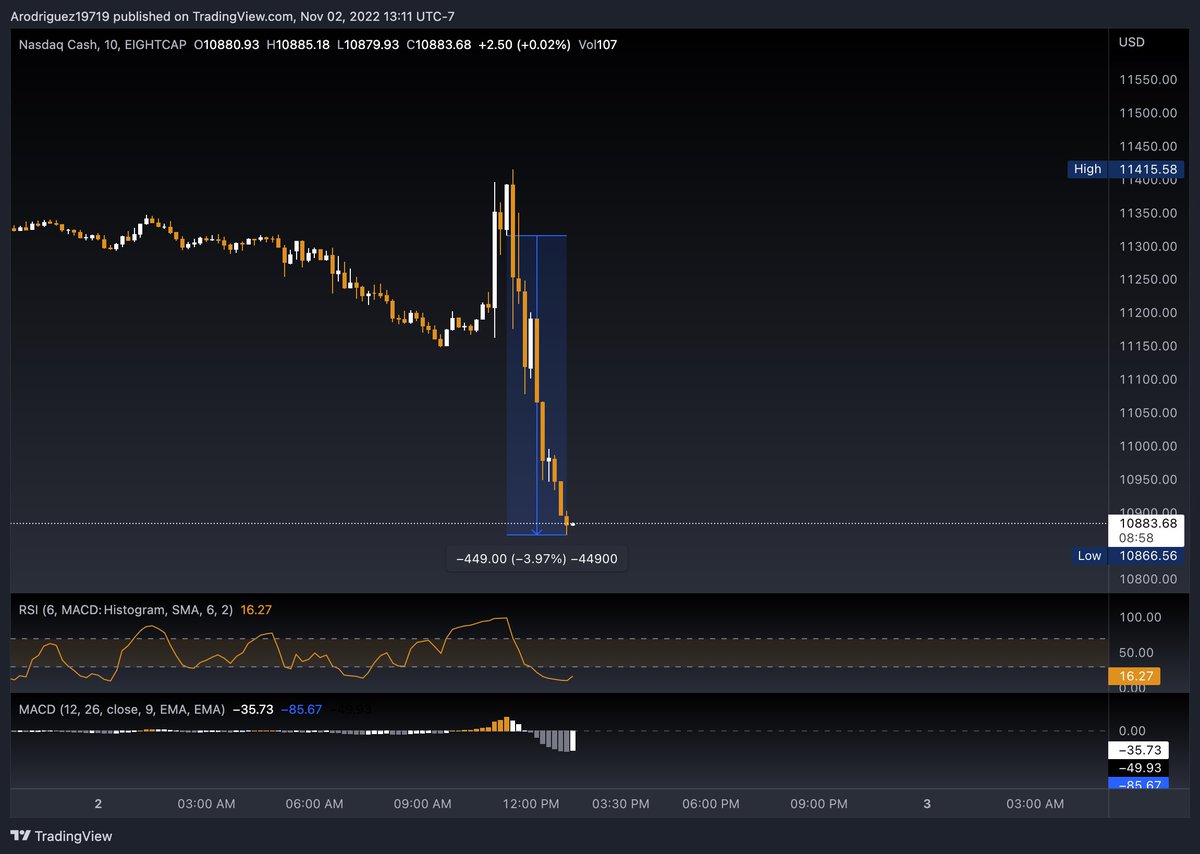Click the 11415.58 high price tag
This screenshot has height=854, width=1200.
pyautogui.click(x=1149, y=169)
